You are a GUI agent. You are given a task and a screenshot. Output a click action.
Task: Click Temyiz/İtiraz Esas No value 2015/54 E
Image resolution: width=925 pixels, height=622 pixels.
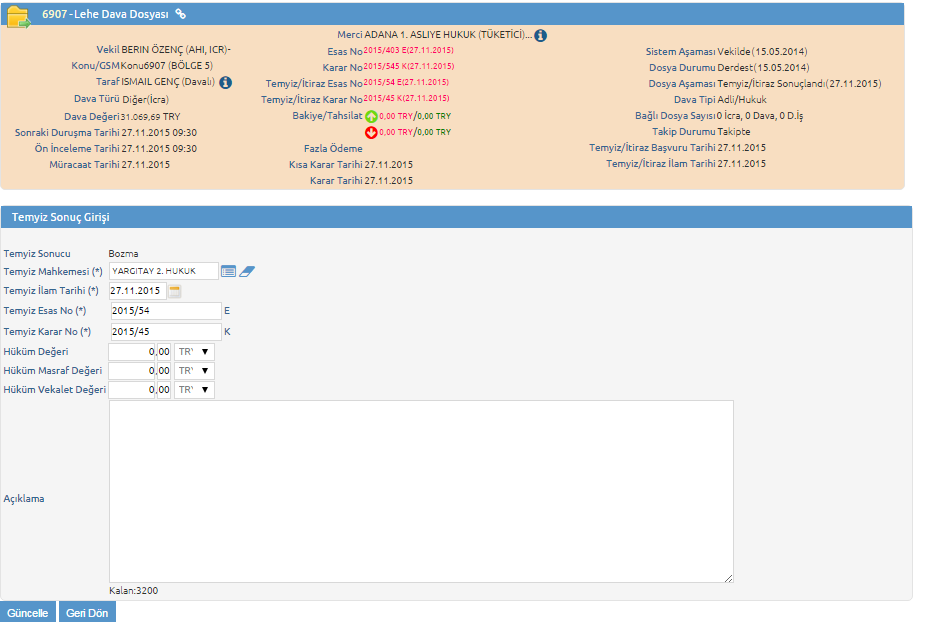pyautogui.click(x=406, y=83)
